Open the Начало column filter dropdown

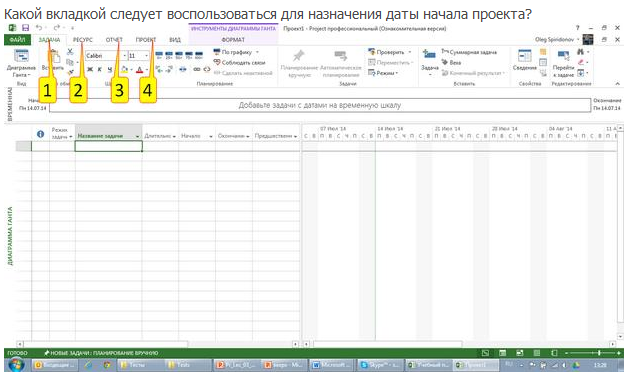211,136
